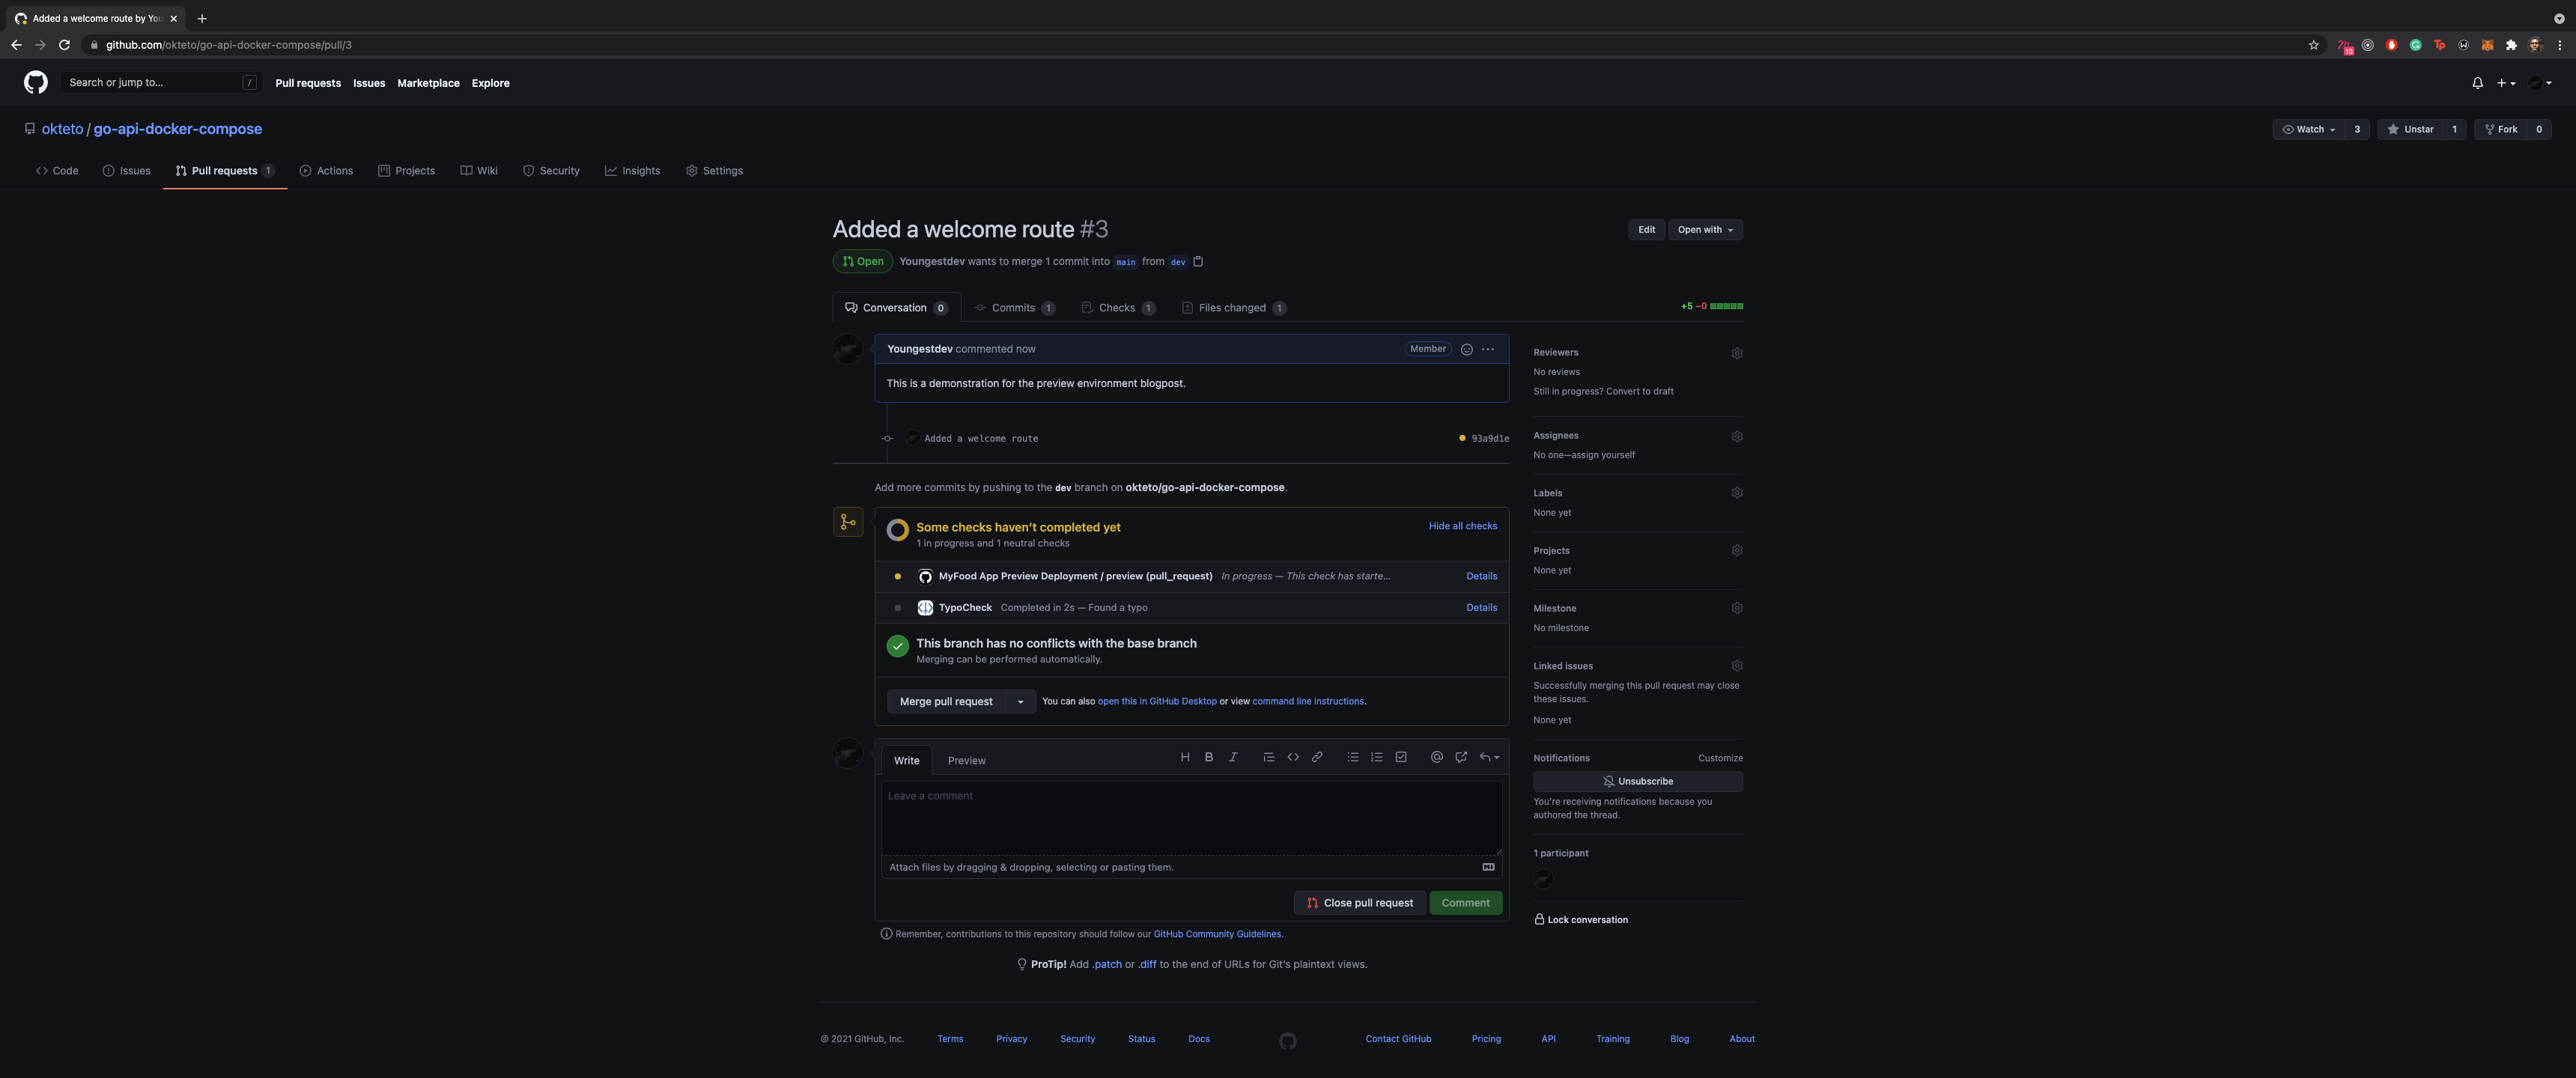The image size is (2576, 1078).
Task: Expand the merge method dropdown arrow
Action: tap(1020, 702)
